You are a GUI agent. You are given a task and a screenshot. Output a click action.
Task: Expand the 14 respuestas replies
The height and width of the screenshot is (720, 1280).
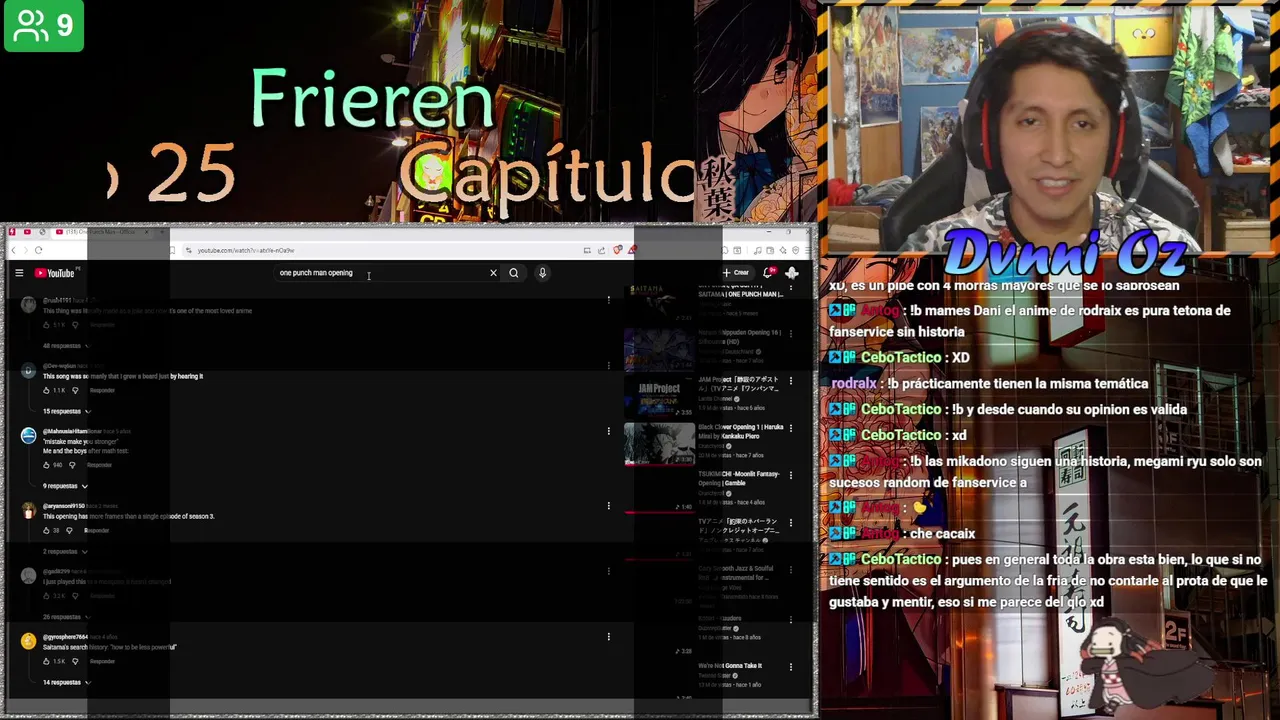[x=66, y=682]
